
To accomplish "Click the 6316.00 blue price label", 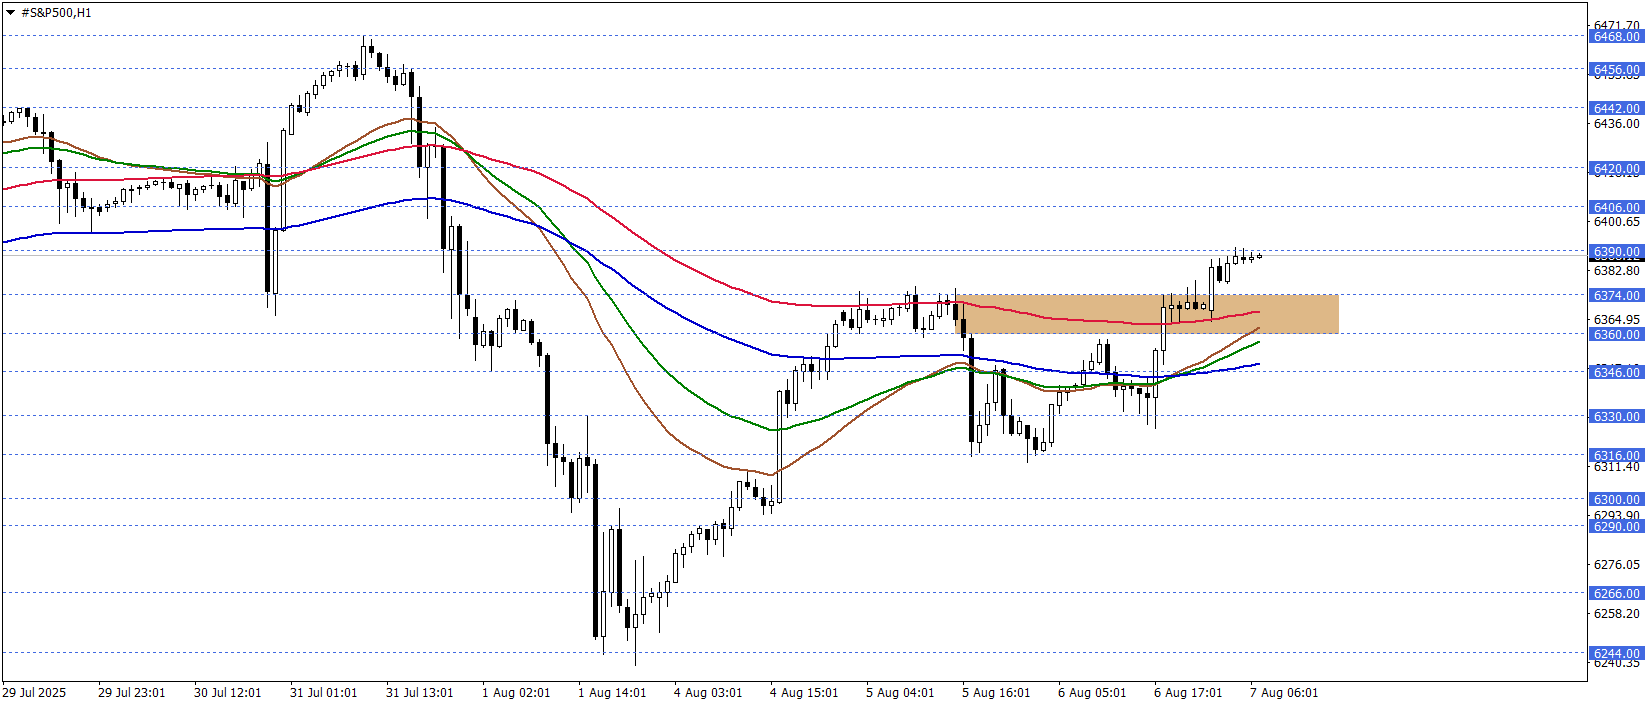I will tap(1616, 456).
